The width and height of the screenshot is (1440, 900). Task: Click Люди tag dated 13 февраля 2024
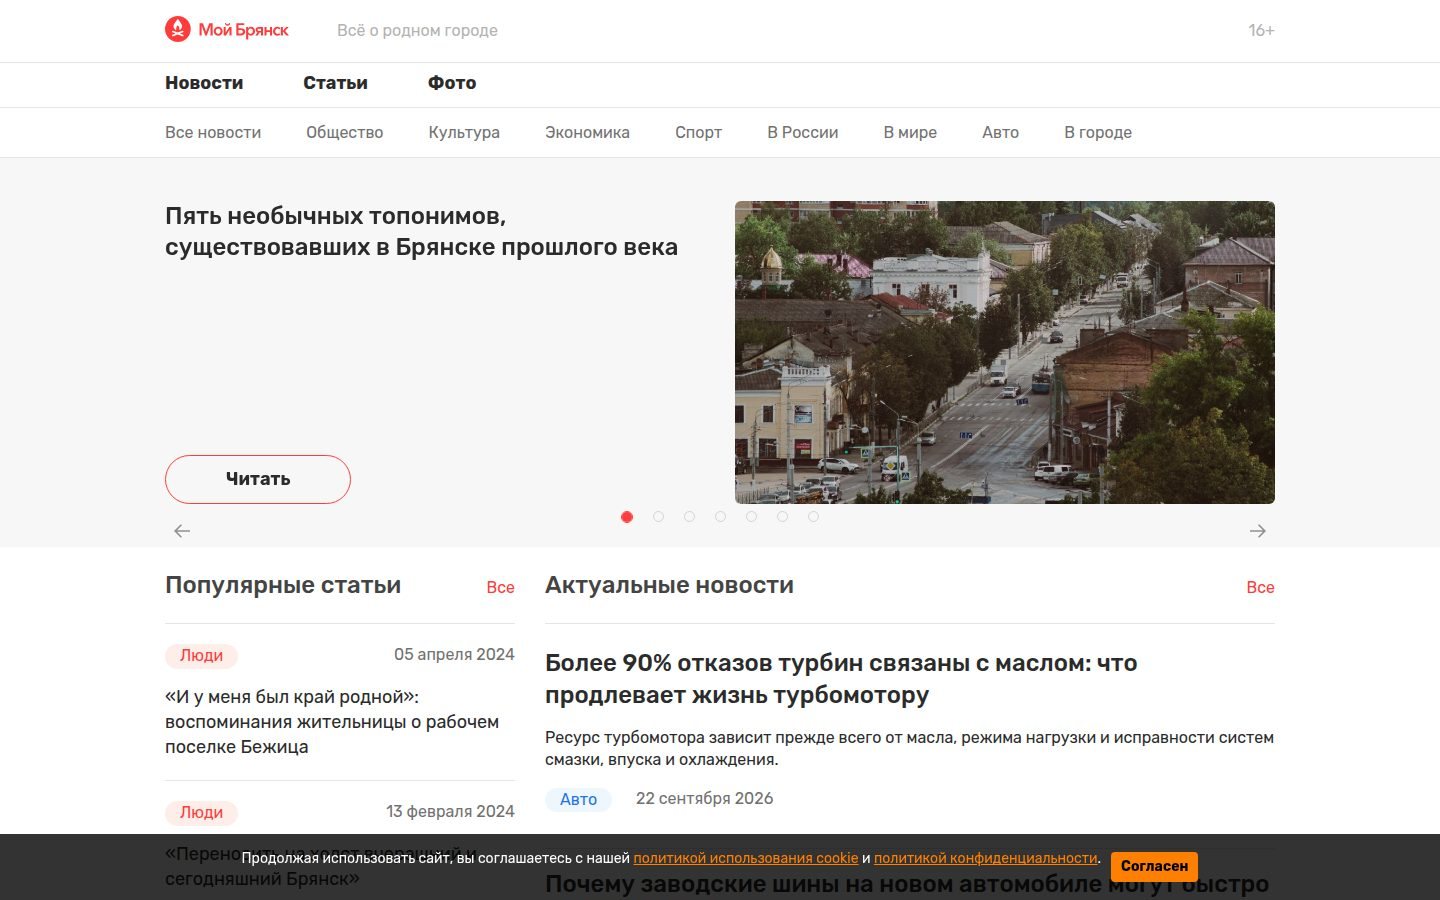coord(201,813)
